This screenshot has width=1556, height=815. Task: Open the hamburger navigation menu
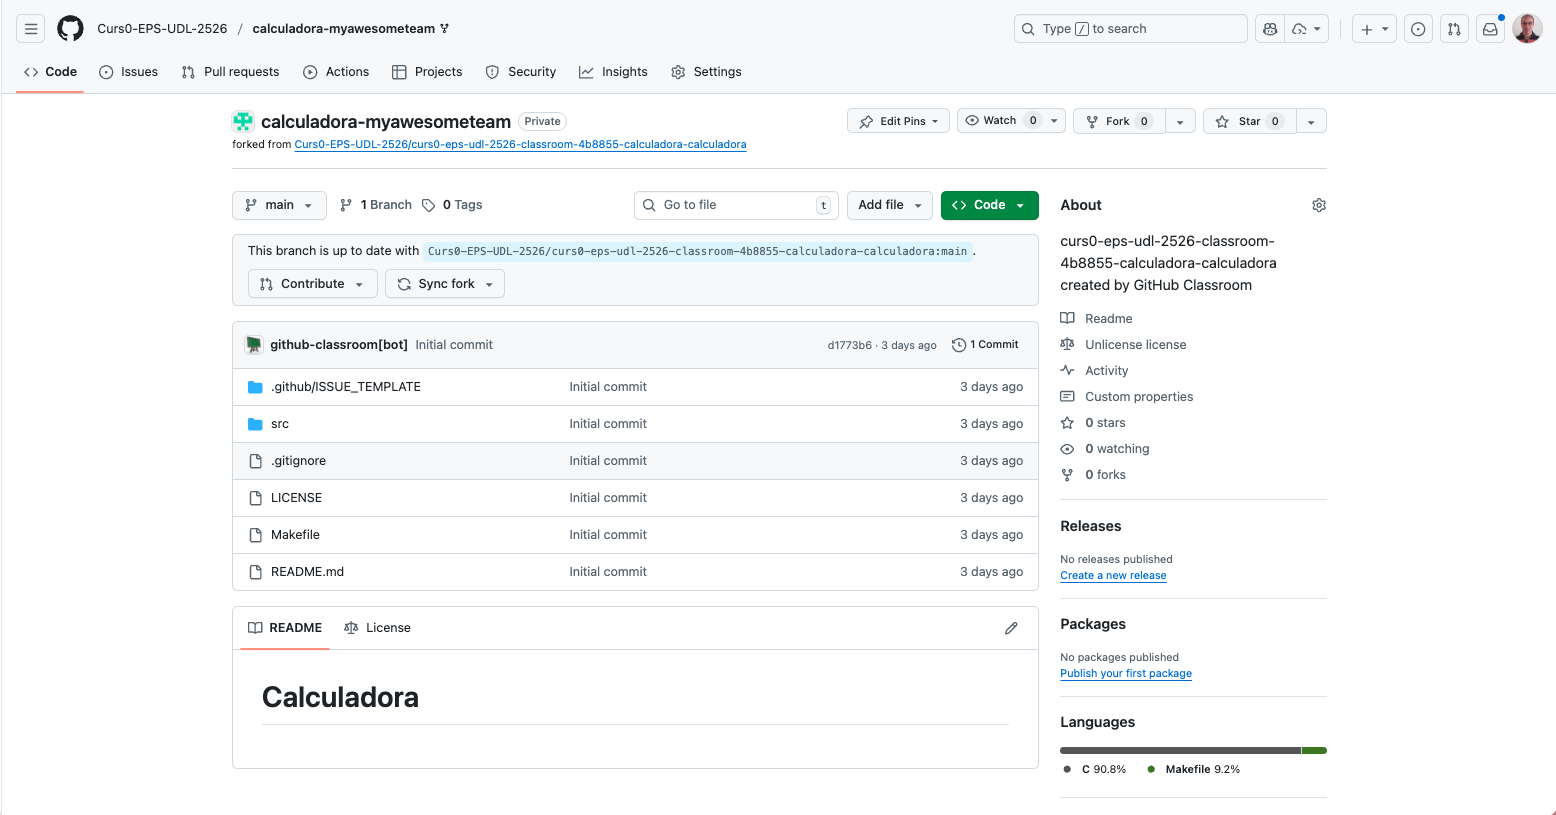pos(31,29)
